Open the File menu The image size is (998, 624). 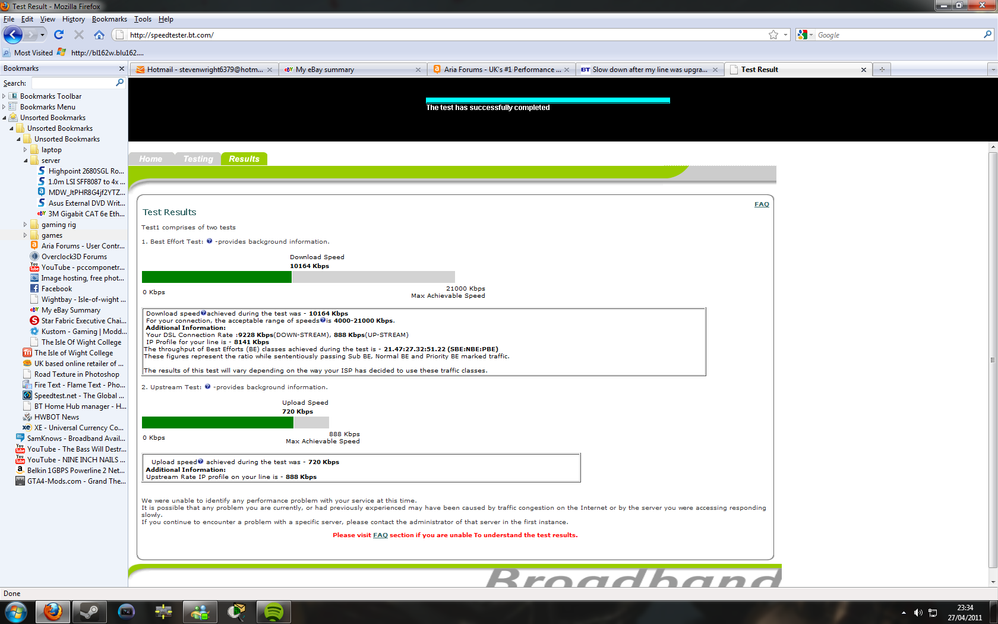[x=9, y=19]
